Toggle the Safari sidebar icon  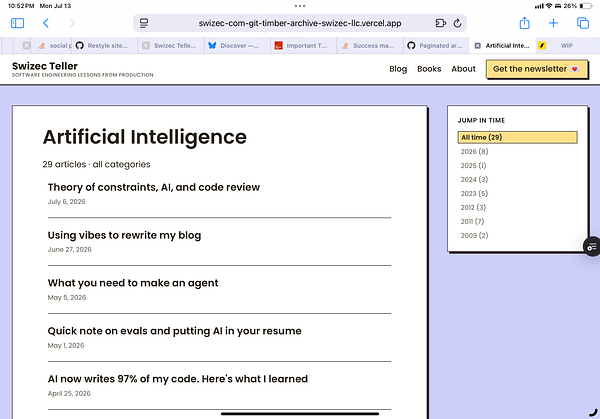click(18, 23)
